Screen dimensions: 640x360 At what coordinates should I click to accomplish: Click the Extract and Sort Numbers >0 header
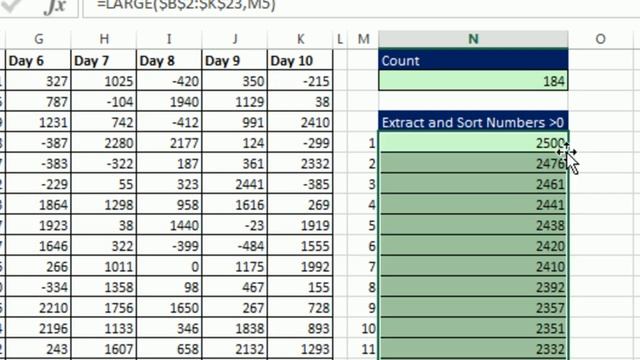(x=473, y=122)
